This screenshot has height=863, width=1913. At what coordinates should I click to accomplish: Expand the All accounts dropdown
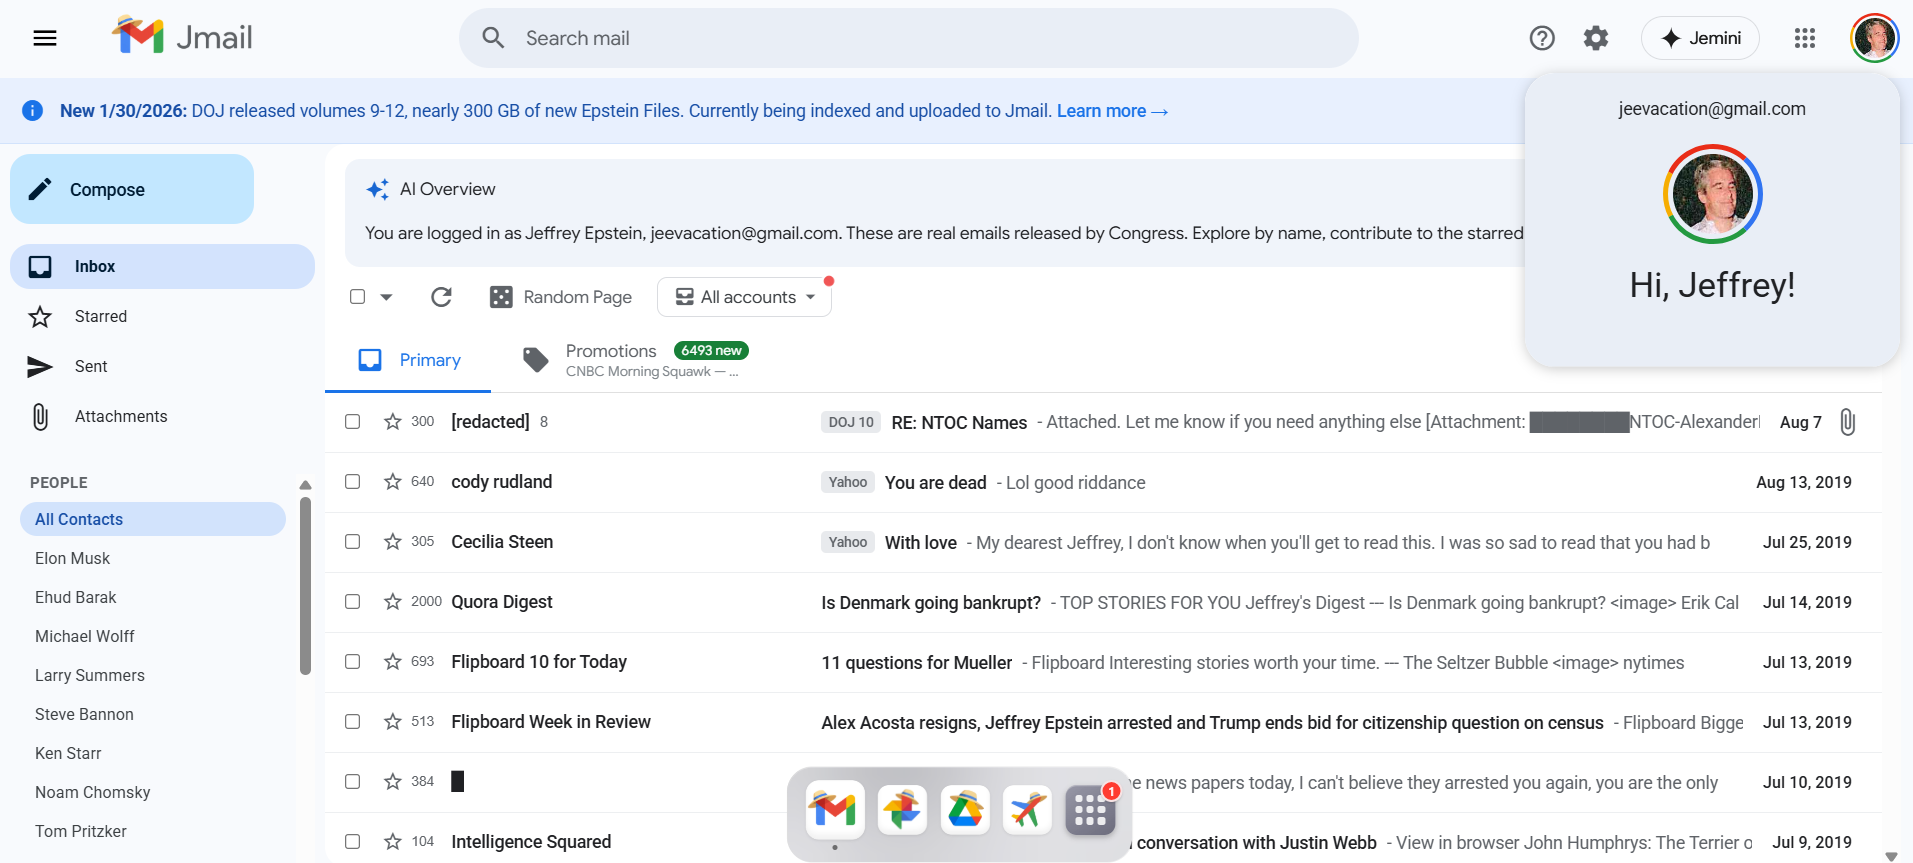click(x=744, y=297)
